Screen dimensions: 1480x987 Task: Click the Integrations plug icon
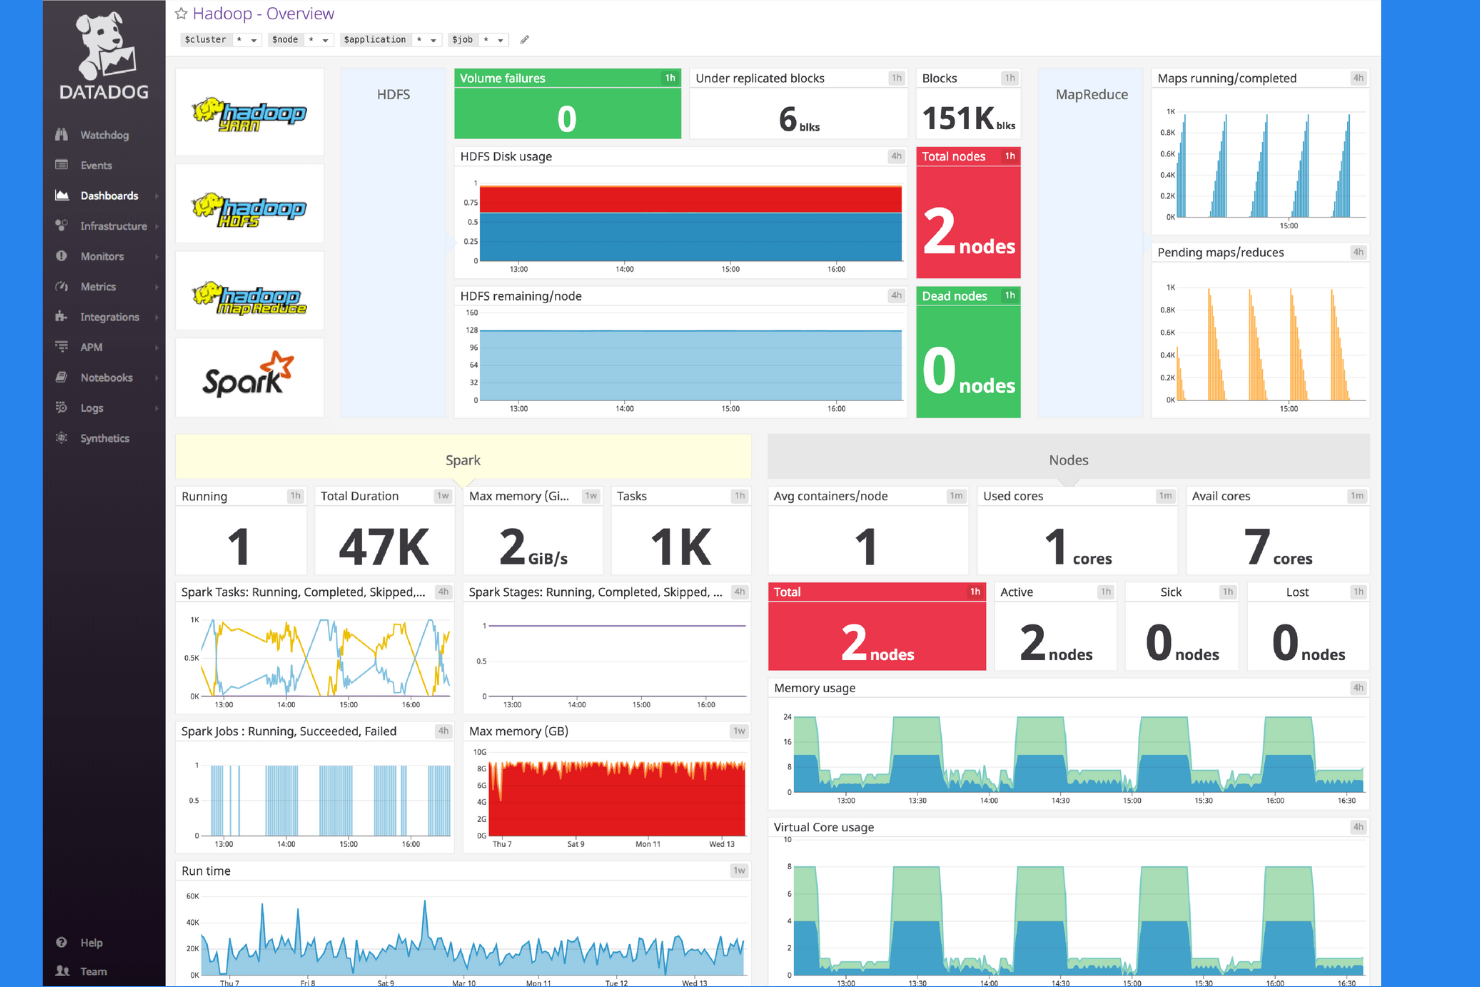pyautogui.click(x=61, y=317)
